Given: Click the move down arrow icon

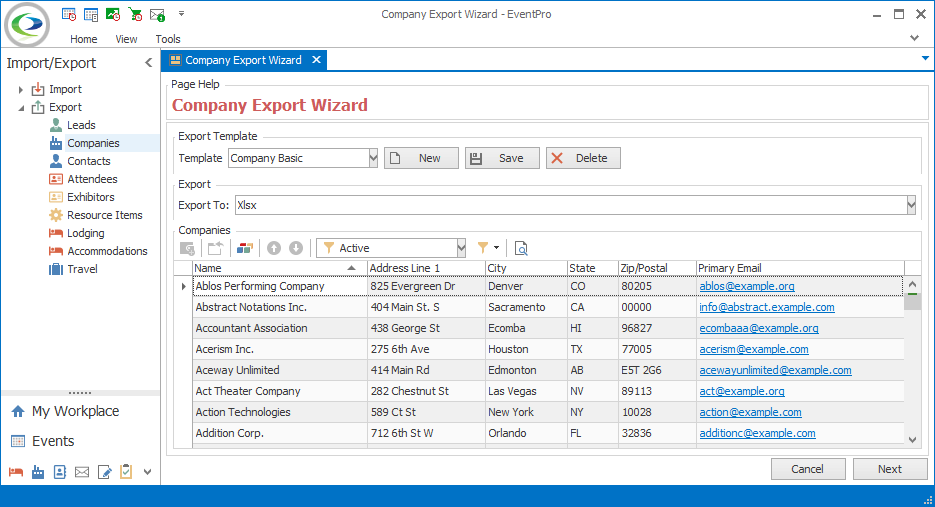Looking at the screenshot, I should pyautogui.click(x=296, y=248).
